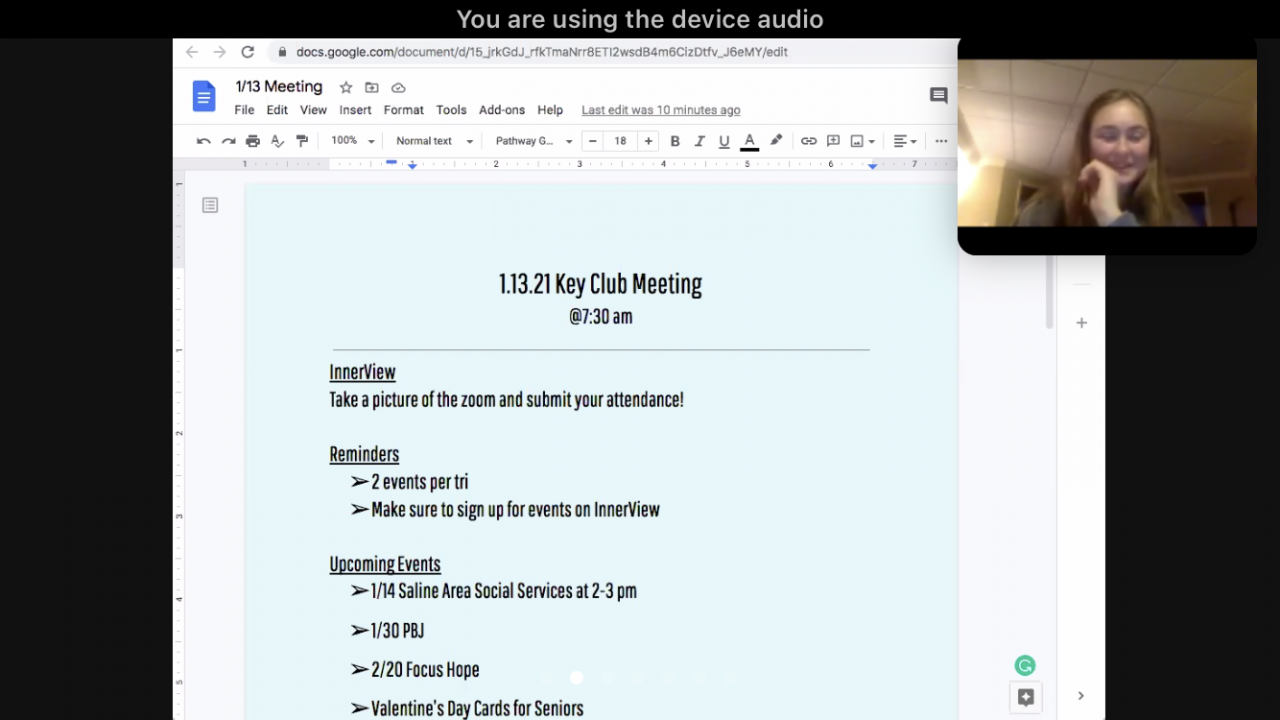Screen dimensions: 1280x720
Task: Click the 'Last edit was 10 minutes ago' link
Action: [x=661, y=110]
